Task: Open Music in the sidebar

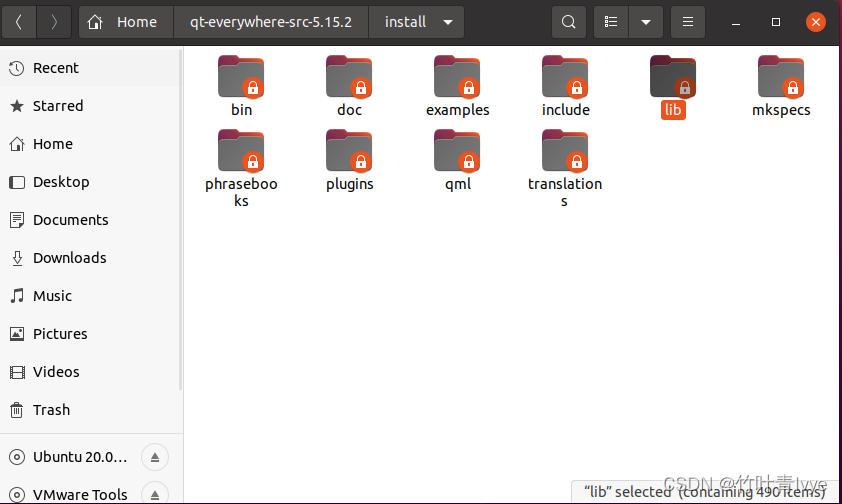Action: [91, 296]
